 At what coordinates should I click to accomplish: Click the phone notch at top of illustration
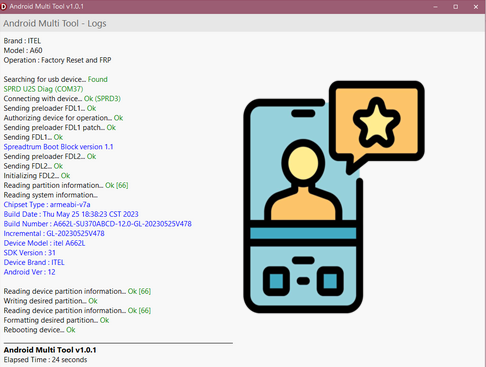coord(303,113)
